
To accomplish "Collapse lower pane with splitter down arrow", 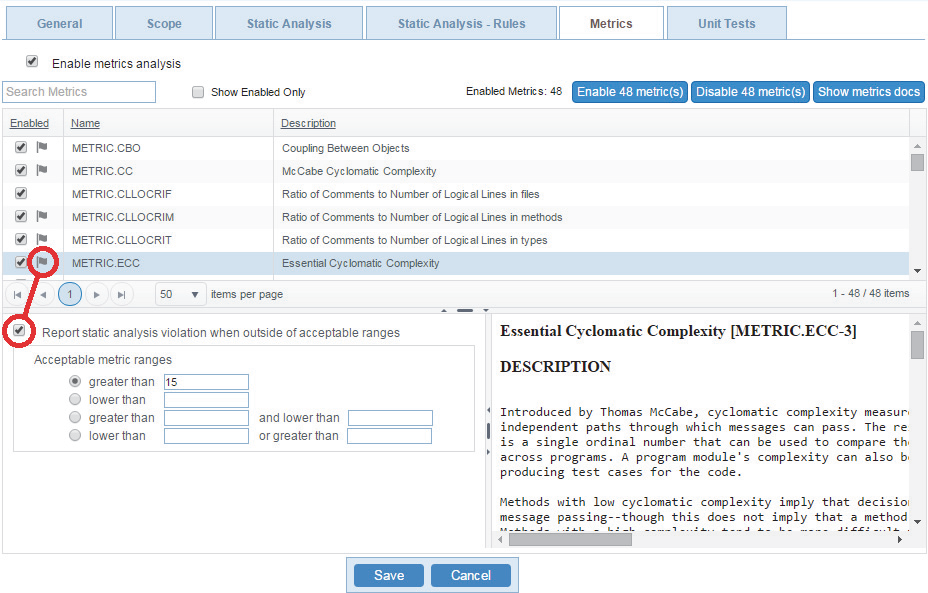I will click(486, 310).
